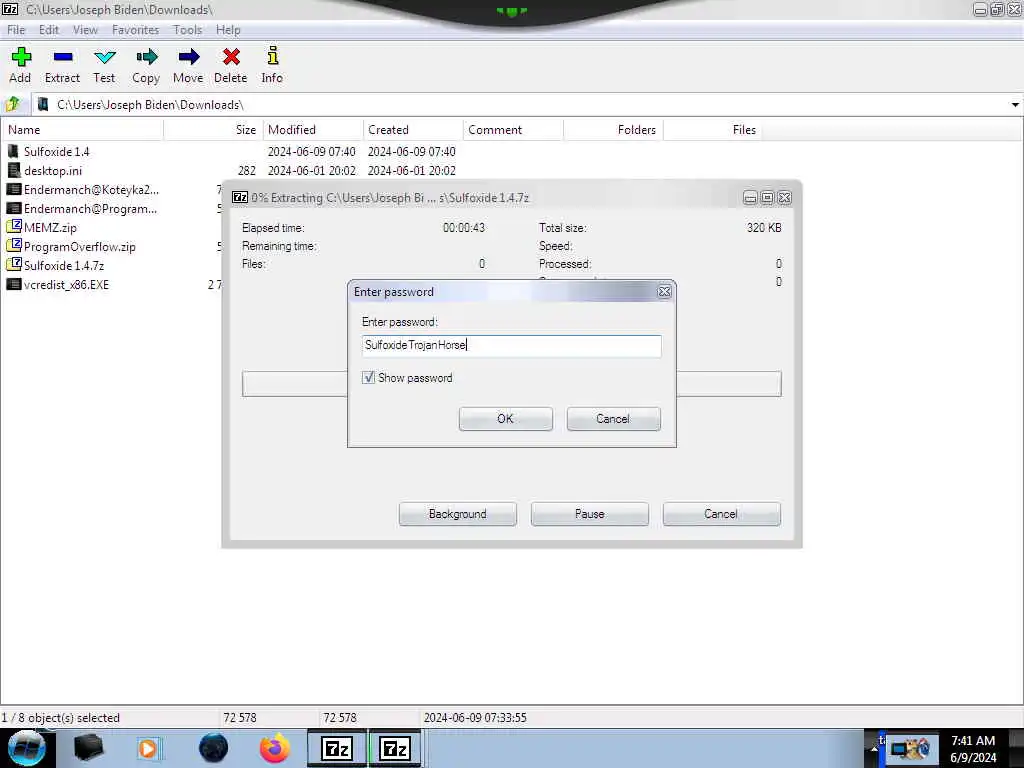Open the Favorites menu

click(135, 30)
